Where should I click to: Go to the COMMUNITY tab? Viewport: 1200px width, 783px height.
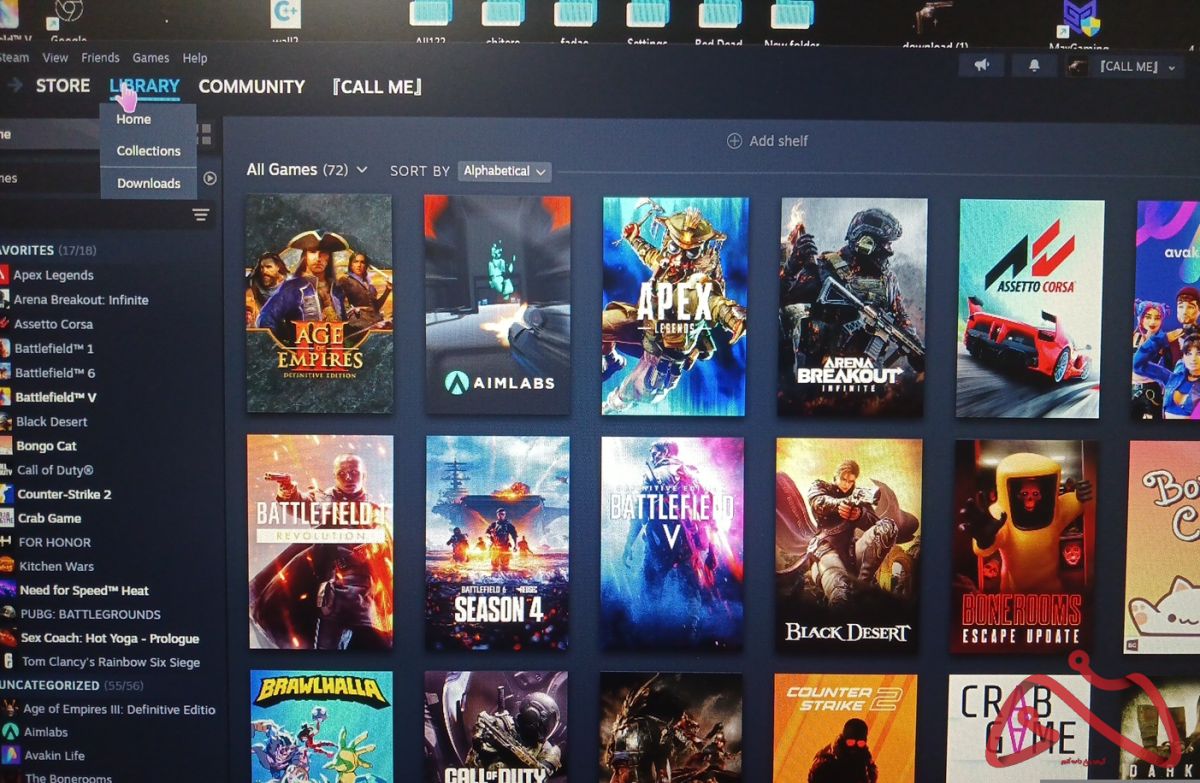(x=252, y=87)
